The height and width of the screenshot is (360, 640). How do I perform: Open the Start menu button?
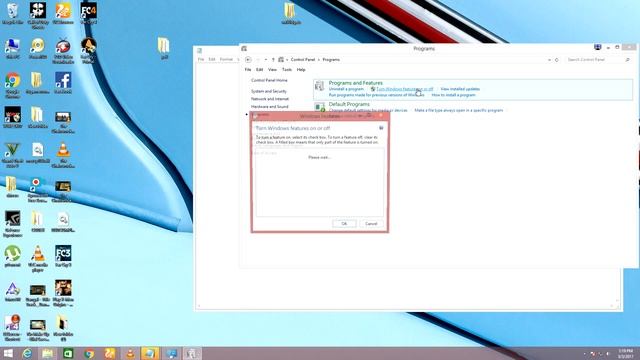pos(7,353)
